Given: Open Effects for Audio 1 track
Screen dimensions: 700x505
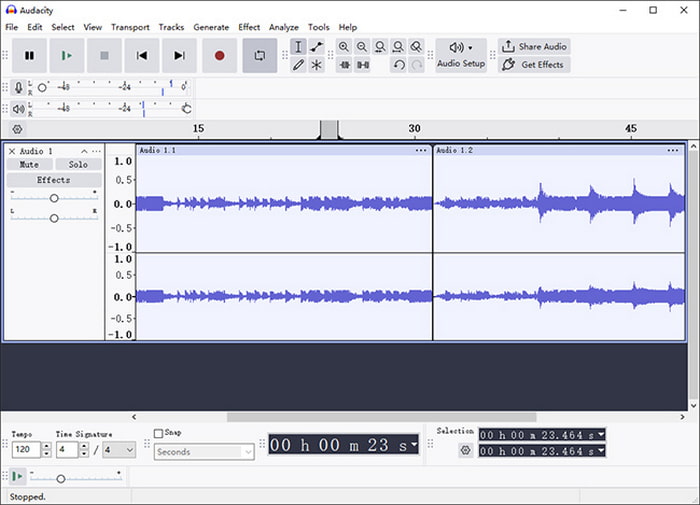Looking at the screenshot, I should point(54,180).
